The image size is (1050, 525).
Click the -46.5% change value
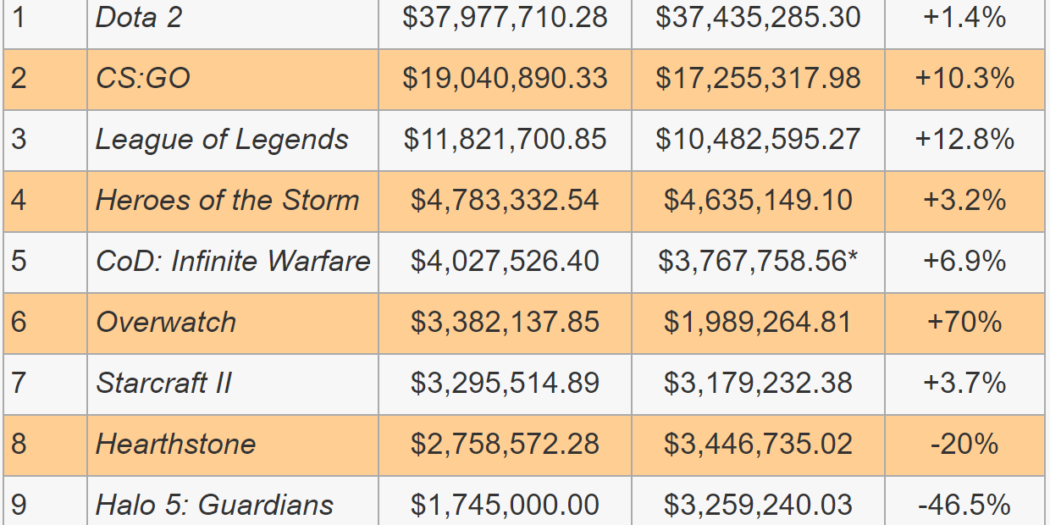point(965,505)
